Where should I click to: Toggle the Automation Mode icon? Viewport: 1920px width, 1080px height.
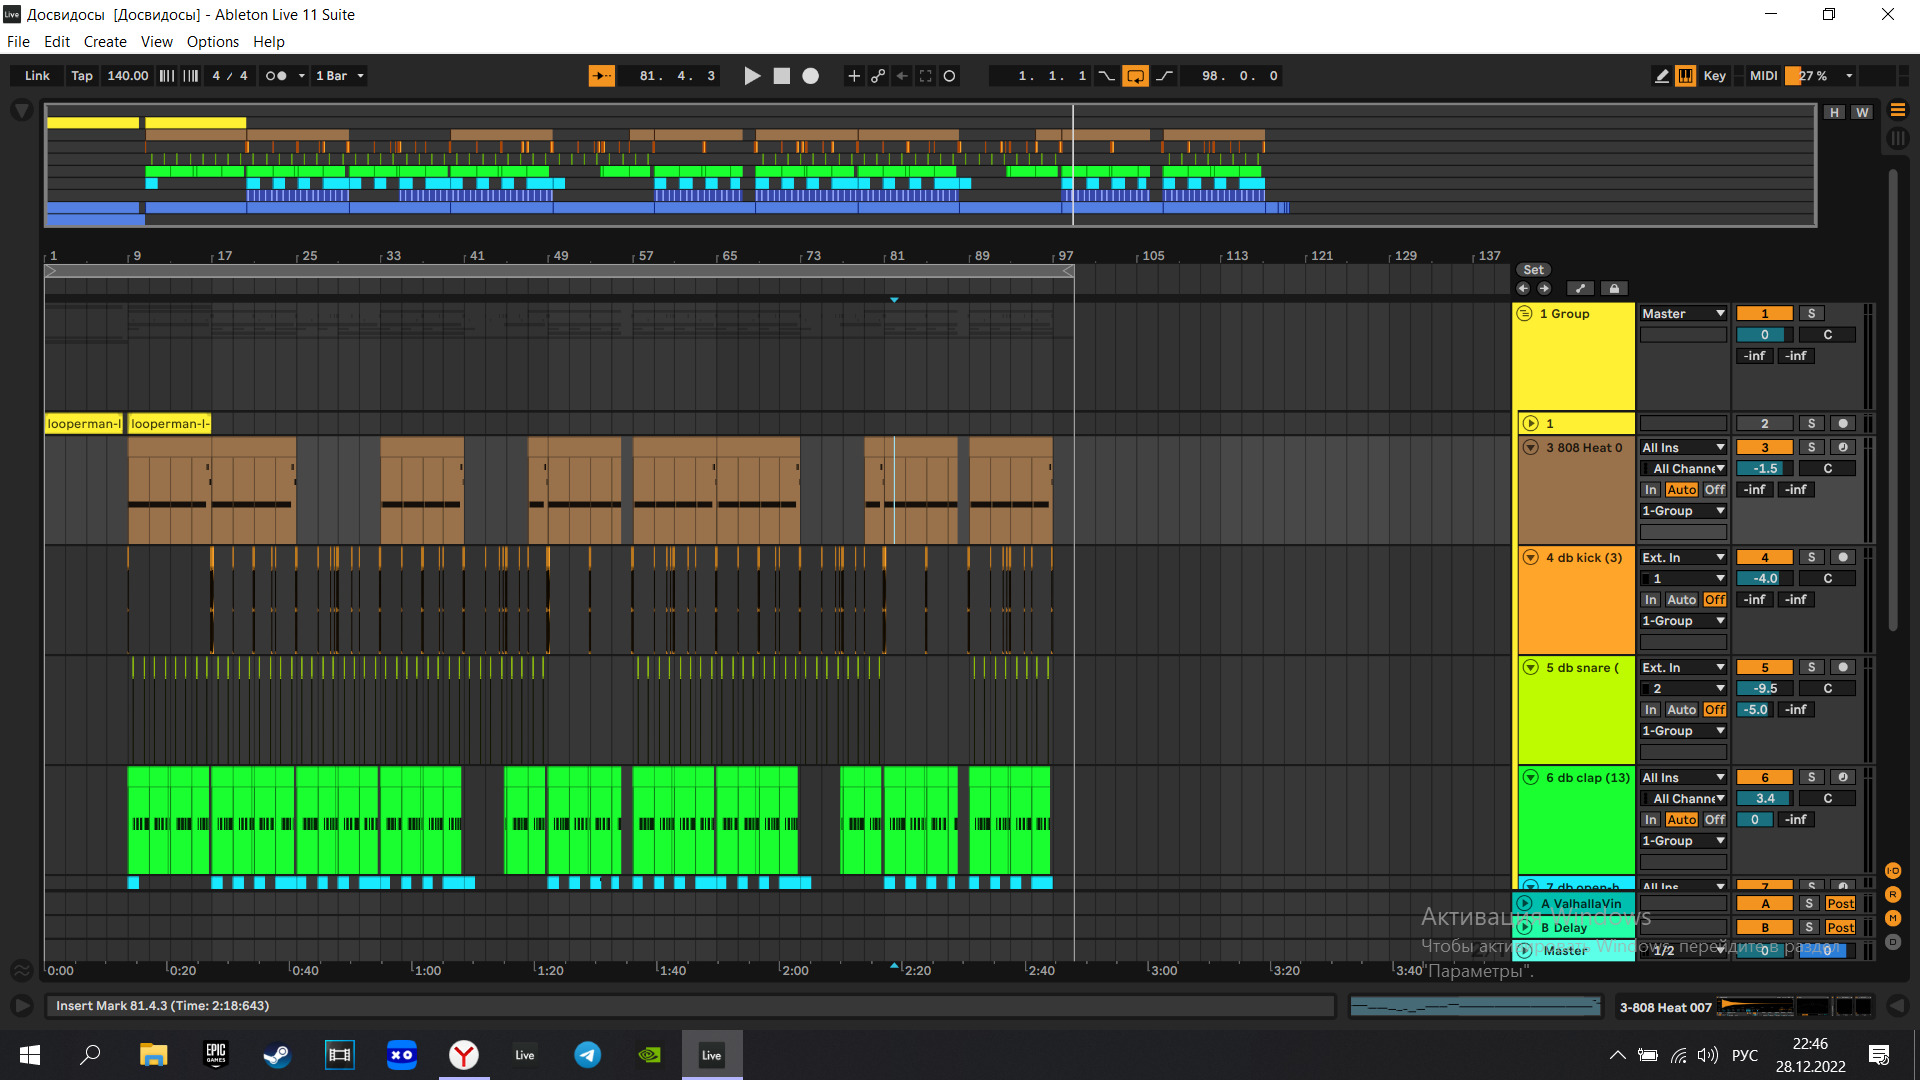1580,289
